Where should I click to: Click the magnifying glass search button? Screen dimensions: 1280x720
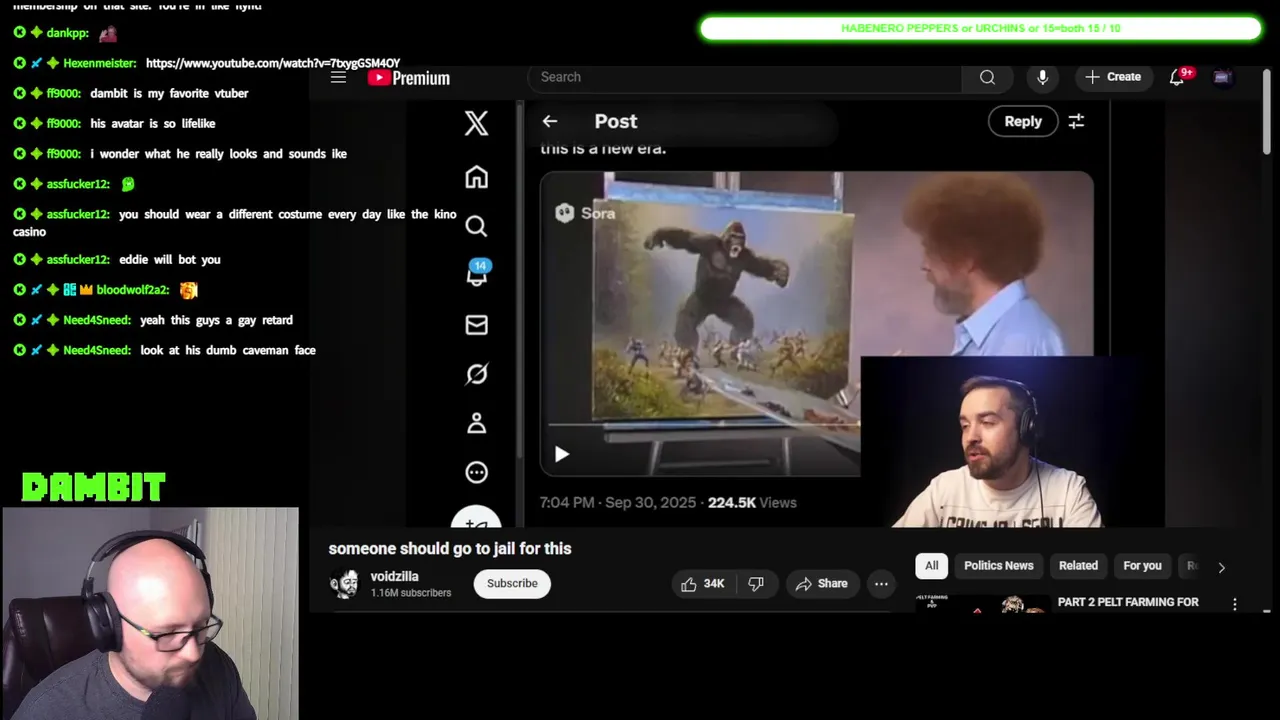tap(987, 77)
